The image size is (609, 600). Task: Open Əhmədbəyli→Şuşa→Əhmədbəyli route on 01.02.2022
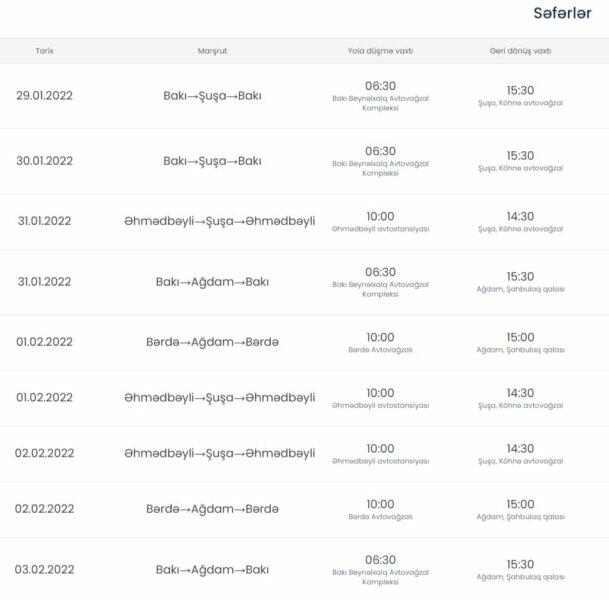(219, 398)
